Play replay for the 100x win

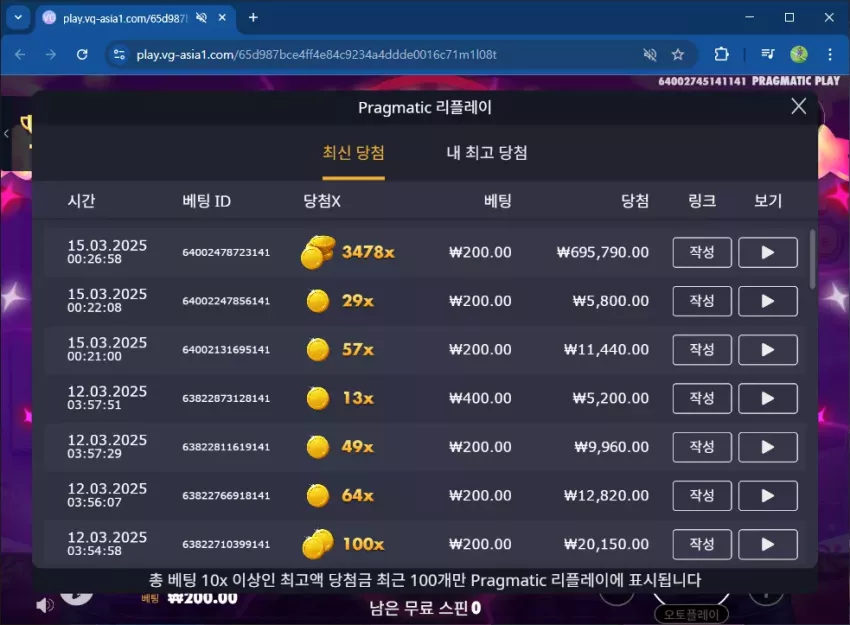(x=768, y=544)
